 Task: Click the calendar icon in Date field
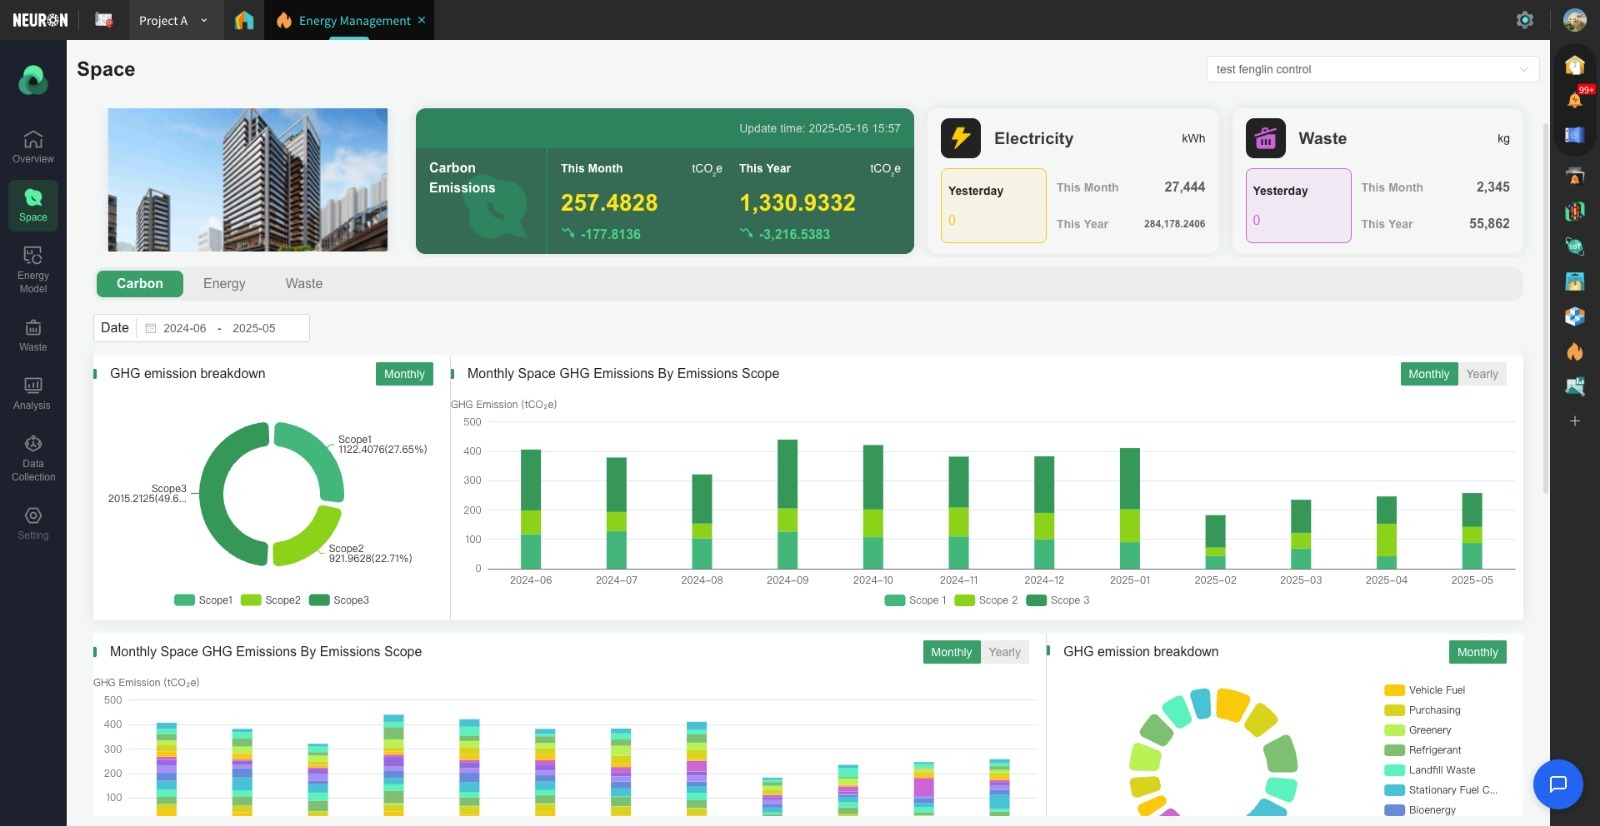[151, 328]
